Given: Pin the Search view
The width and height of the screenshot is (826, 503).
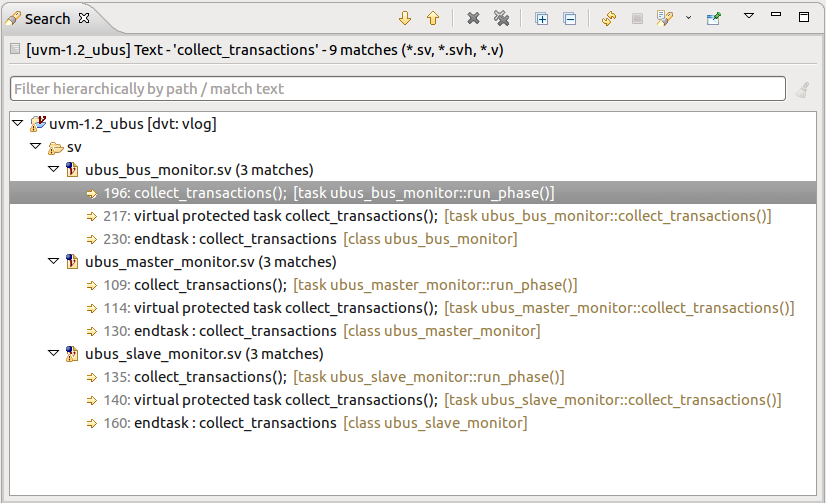Looking at the screenshot, I should tap(713, 18).
